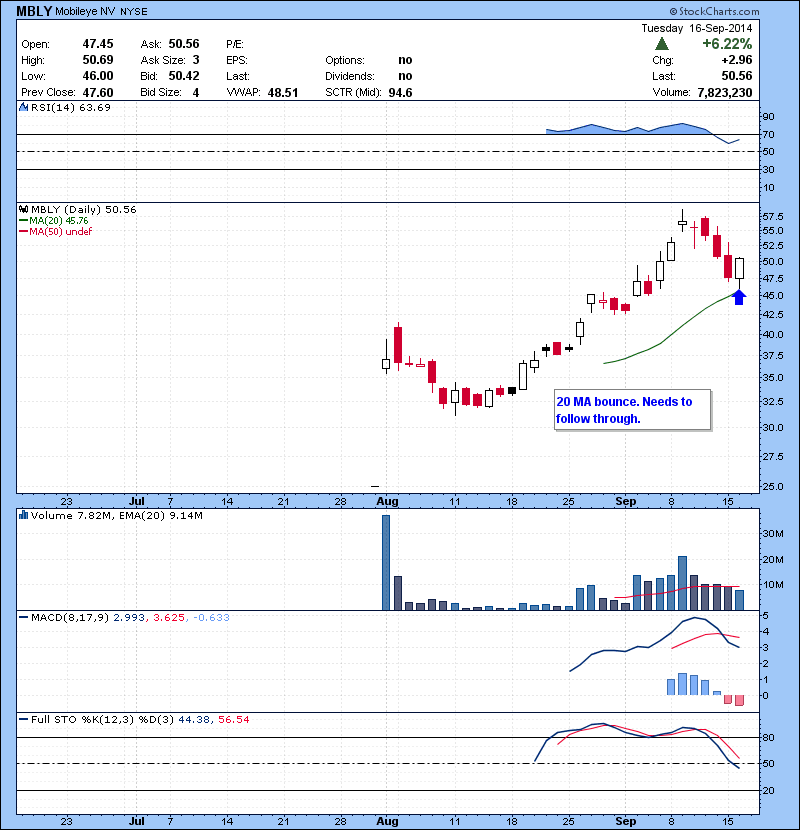Click the P/E label
800x830 pixels.
pyautogui.click(x=235, y=44)
